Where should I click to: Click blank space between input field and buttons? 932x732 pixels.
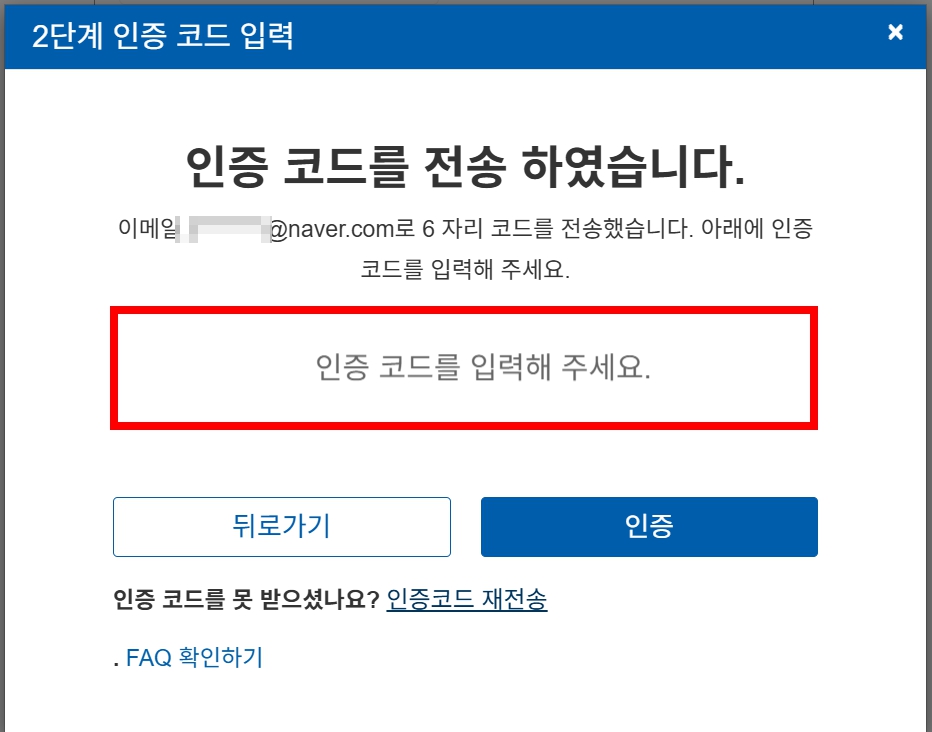(x=464, y=463)
